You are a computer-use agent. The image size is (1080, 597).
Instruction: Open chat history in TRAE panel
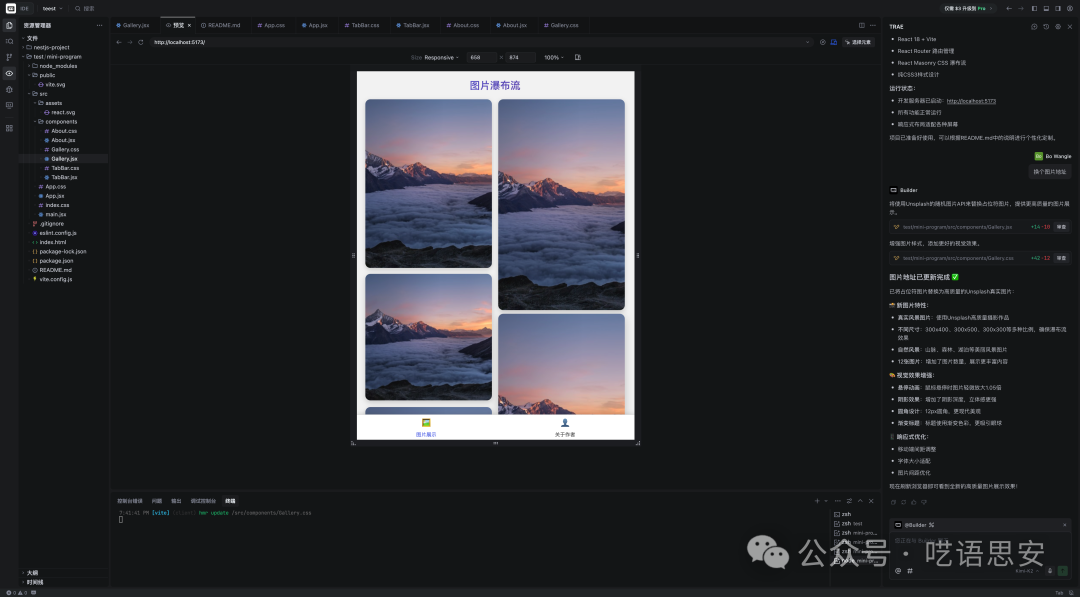point(1045,26)
